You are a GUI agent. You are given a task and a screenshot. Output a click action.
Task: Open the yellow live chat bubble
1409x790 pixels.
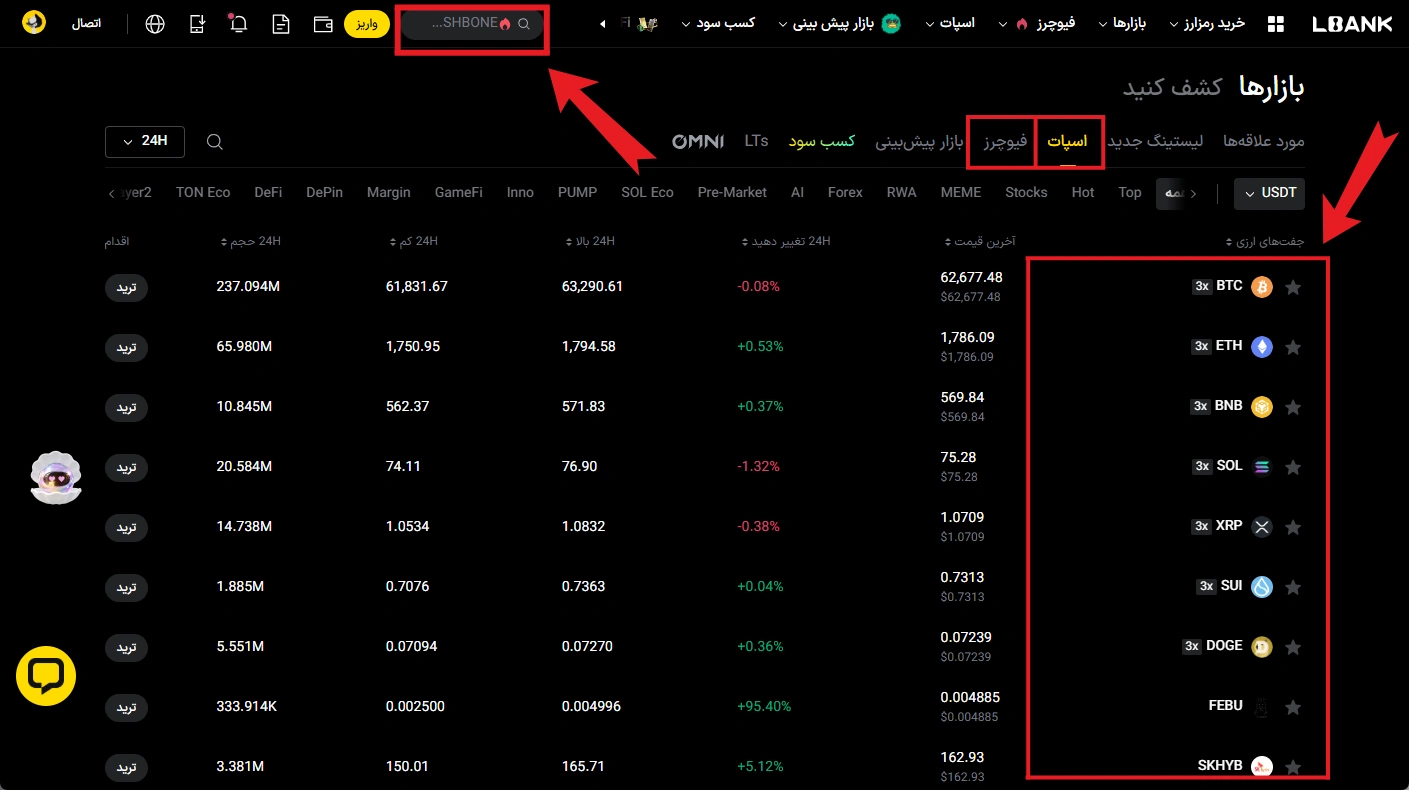[x=46, y=676]
